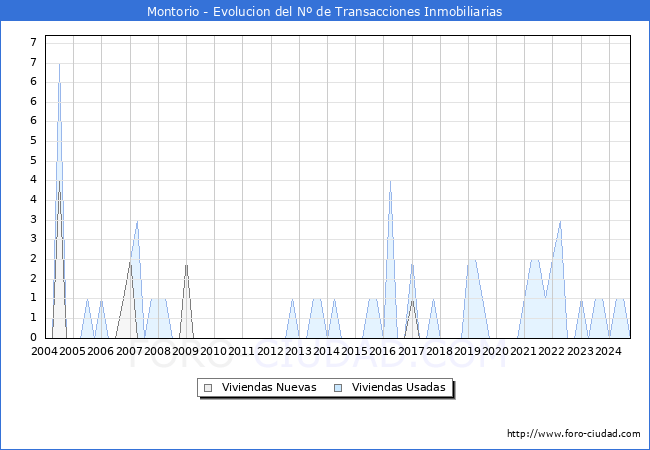Click the 2010 x-axis label
Viewport: 650px width, 450px height.
[213, 351]
